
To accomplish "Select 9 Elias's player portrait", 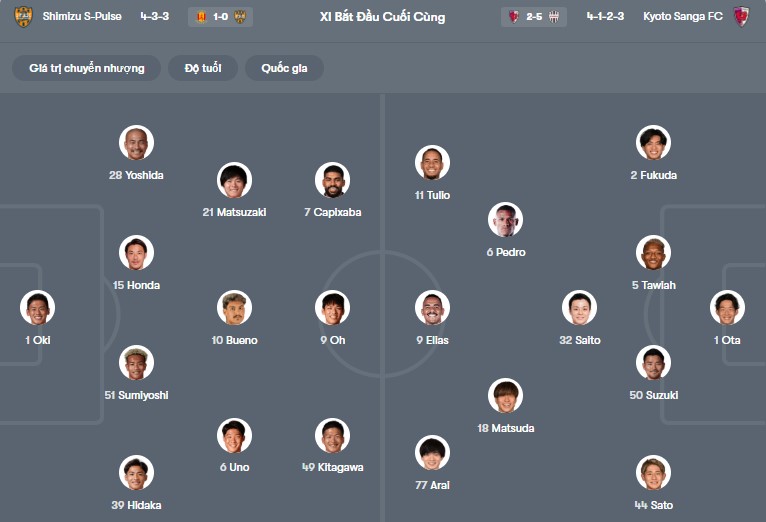I will (x=432, y=308).
